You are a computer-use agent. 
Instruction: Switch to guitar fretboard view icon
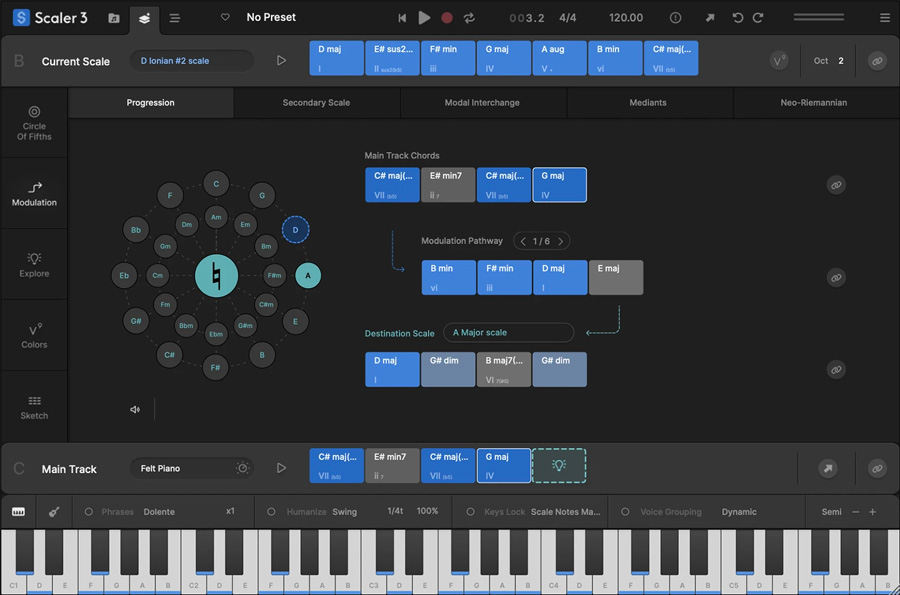pyautogui.click(x=54, y=512)
